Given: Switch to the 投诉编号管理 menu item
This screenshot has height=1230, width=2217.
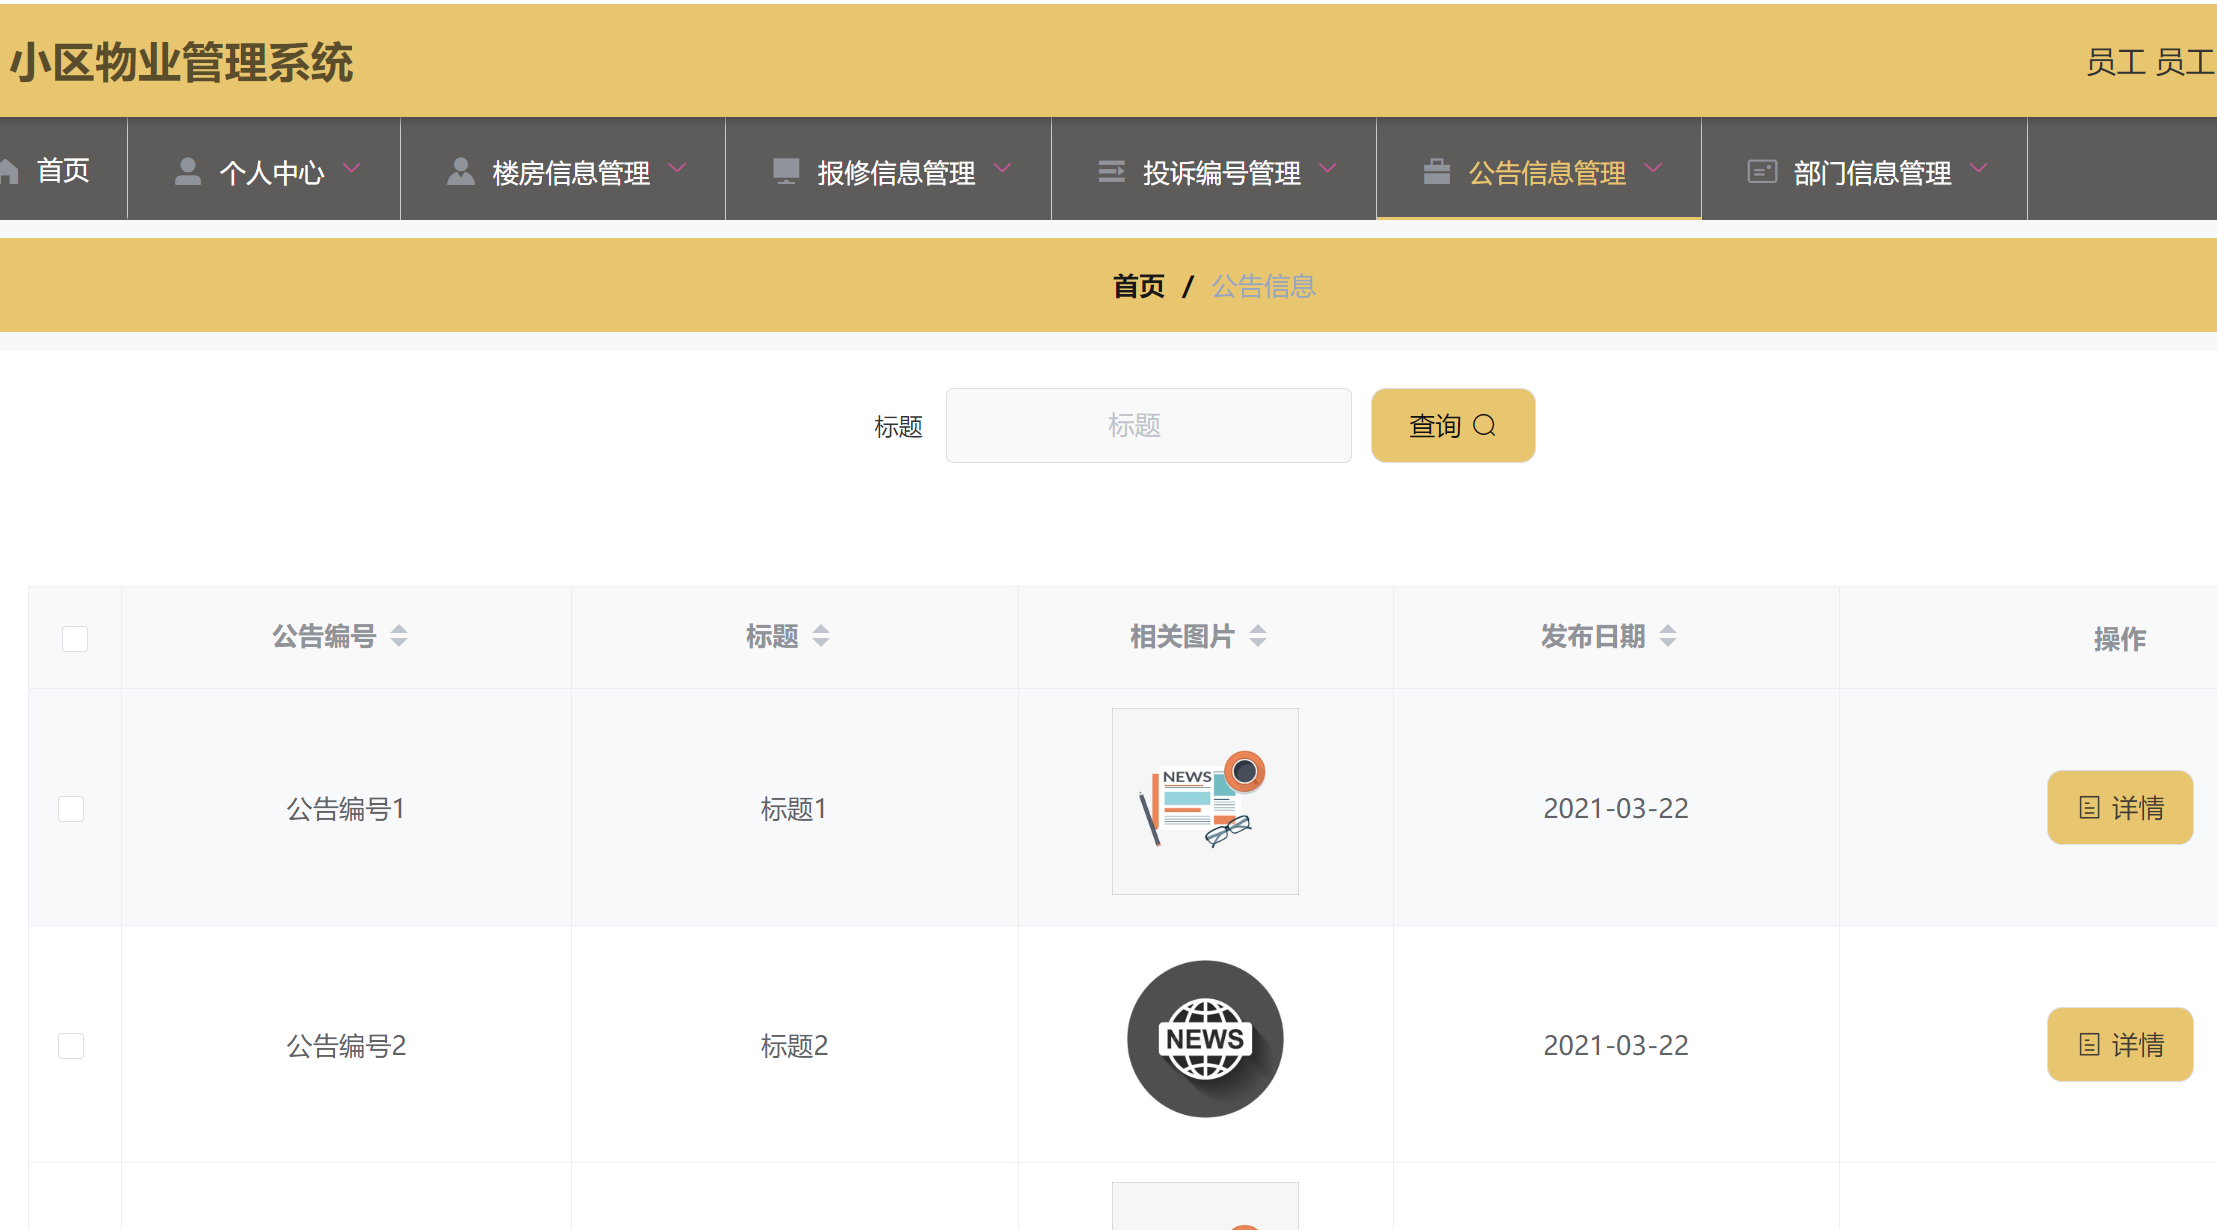Looking at the screenshot, I should 1221,172.
